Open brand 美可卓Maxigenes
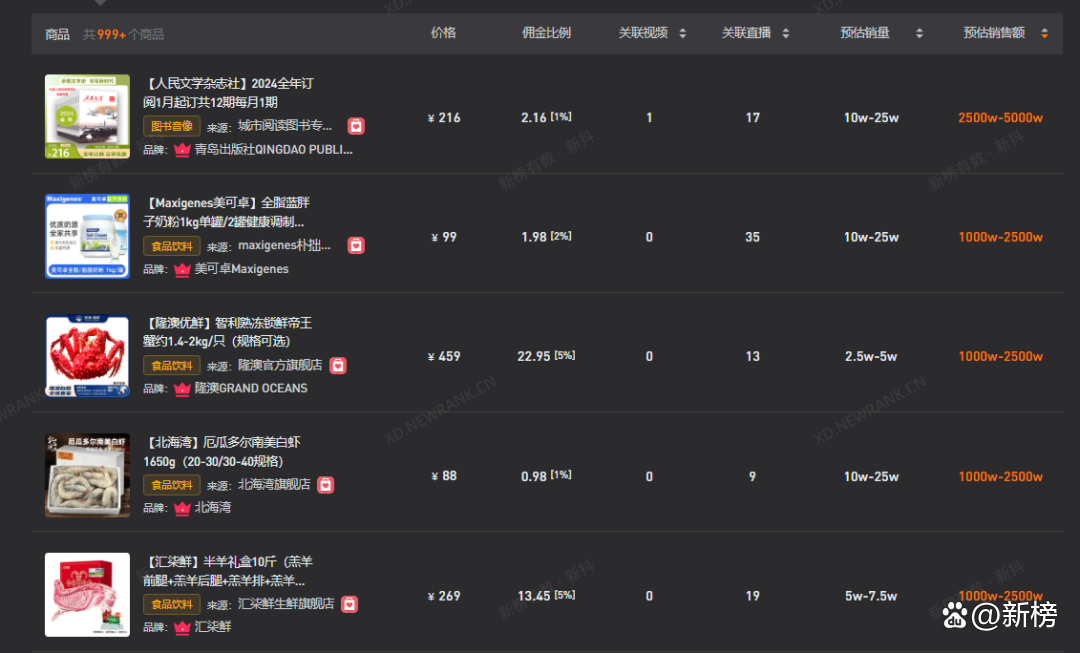Image resolution: width=1080 pixels, height=653 pixels. tap(242, 269)
